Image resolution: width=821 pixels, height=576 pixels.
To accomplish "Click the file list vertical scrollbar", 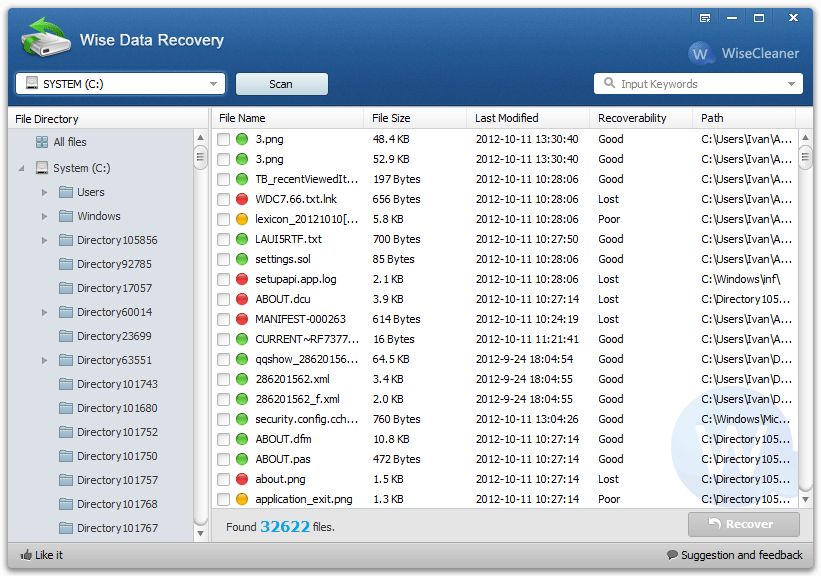I will pos(805,320).
